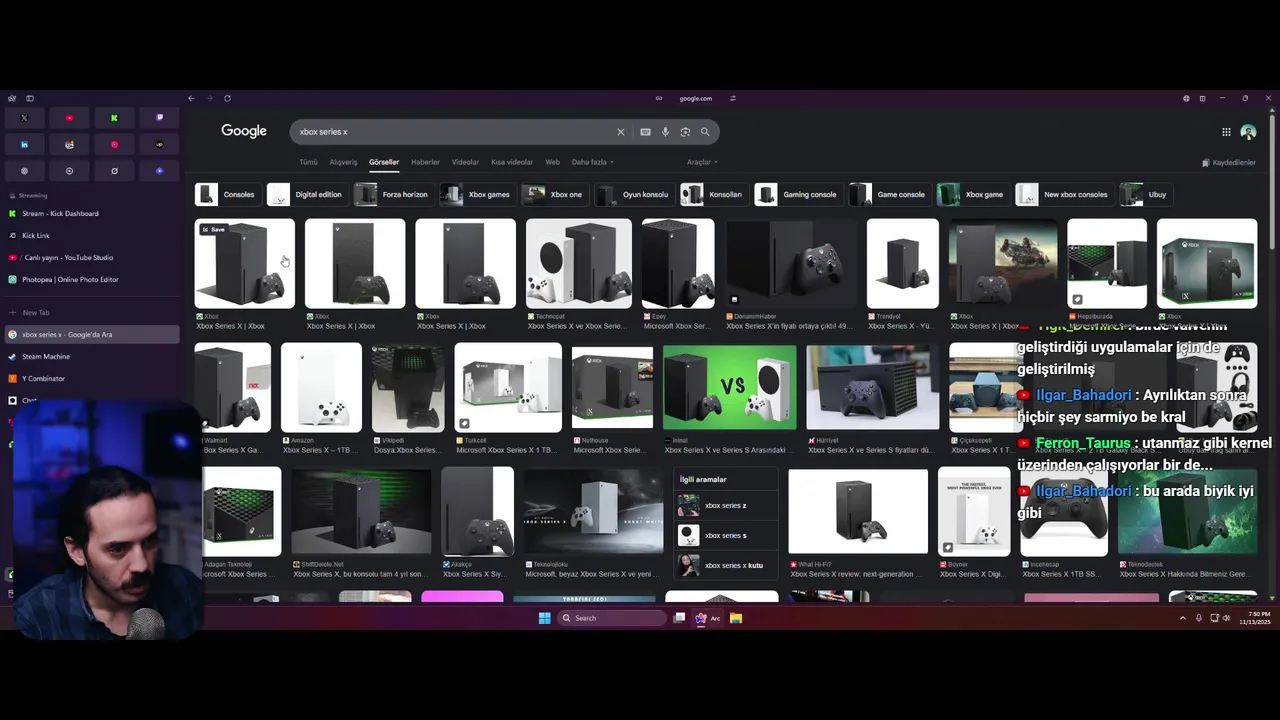Clear the search box with the X icon
The image size is (1280, 720).
[x=620, y=132]
